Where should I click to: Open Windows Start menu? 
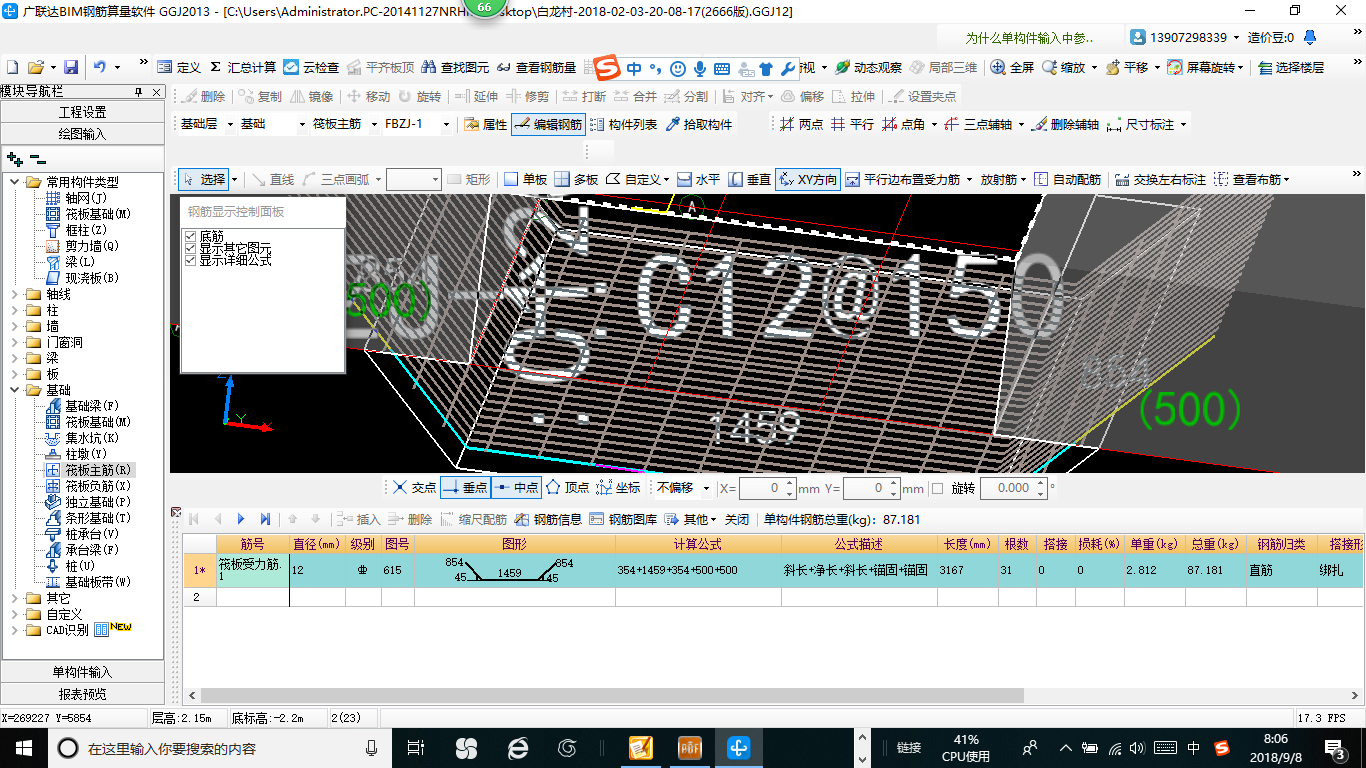(23, 747)
